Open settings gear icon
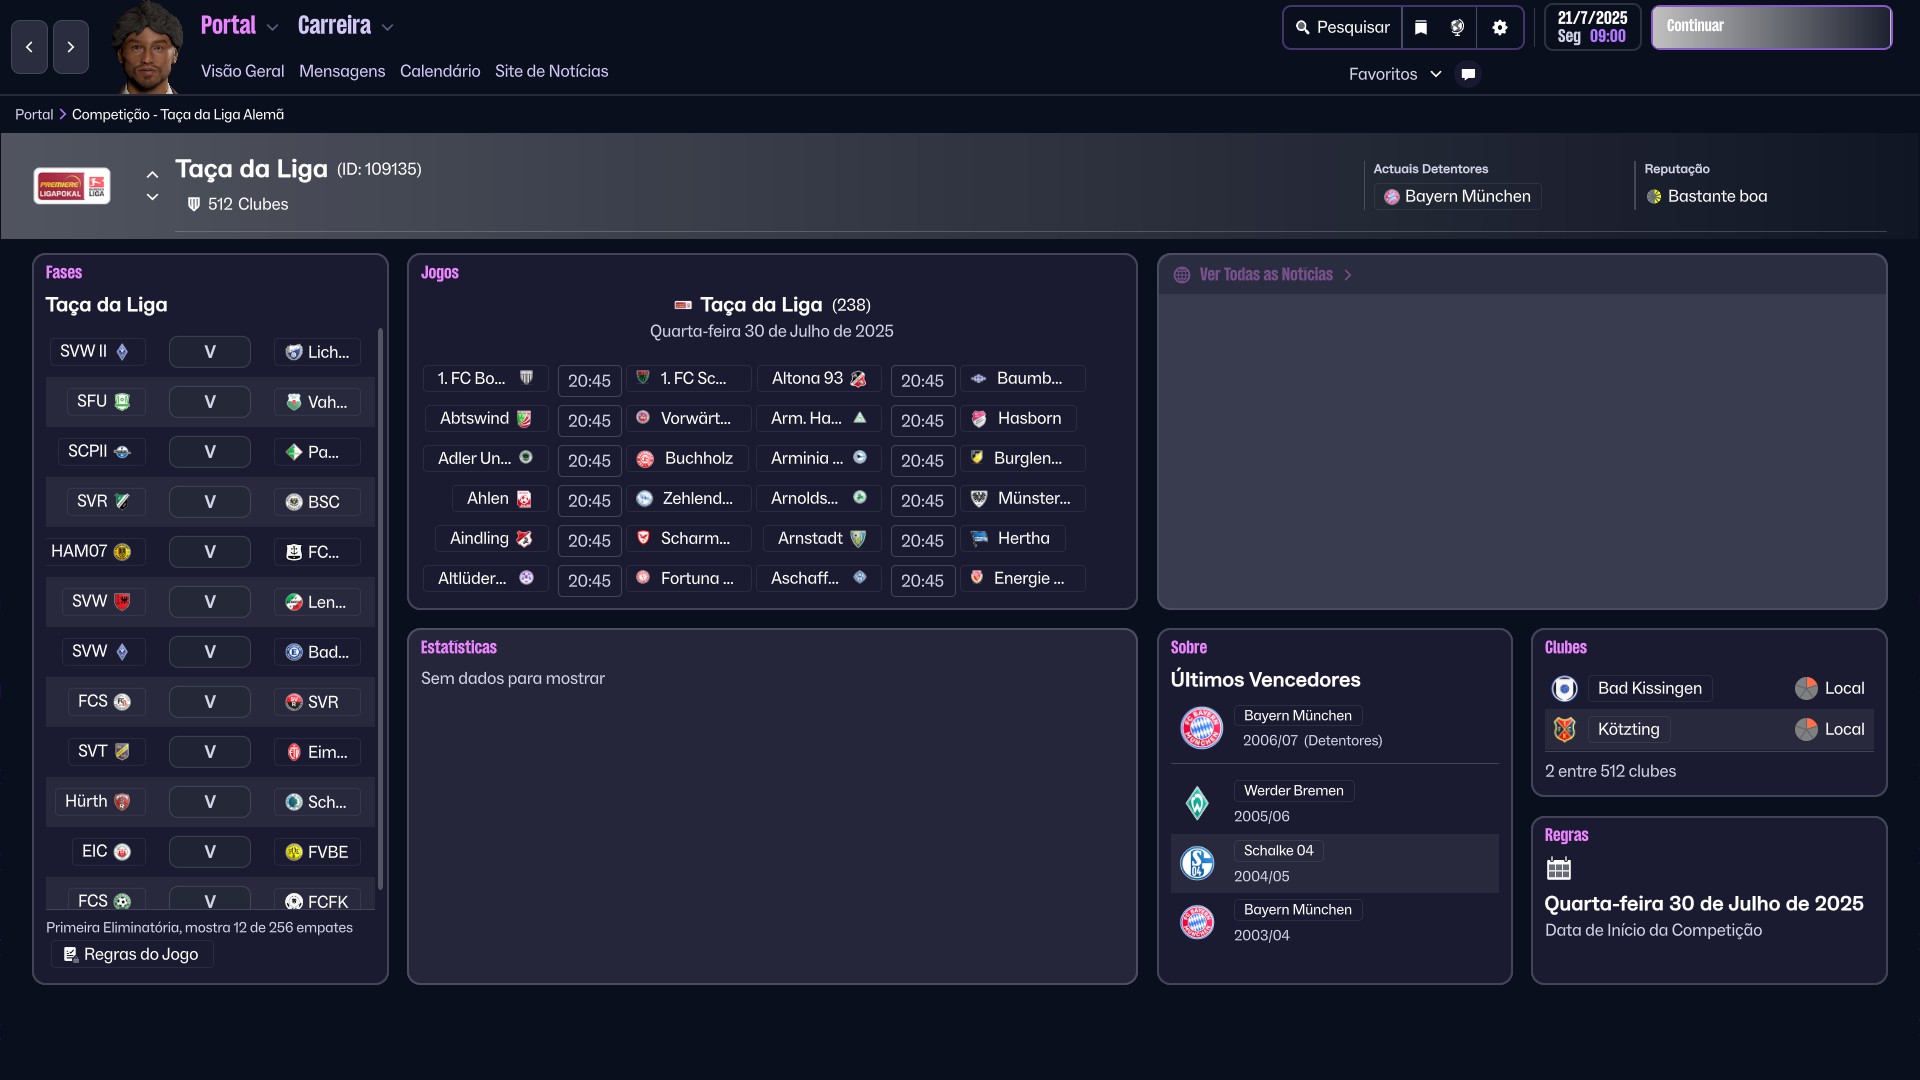Viewport: 1920px width, 1080px height. pyautogui.click(x=1499, y=28)
